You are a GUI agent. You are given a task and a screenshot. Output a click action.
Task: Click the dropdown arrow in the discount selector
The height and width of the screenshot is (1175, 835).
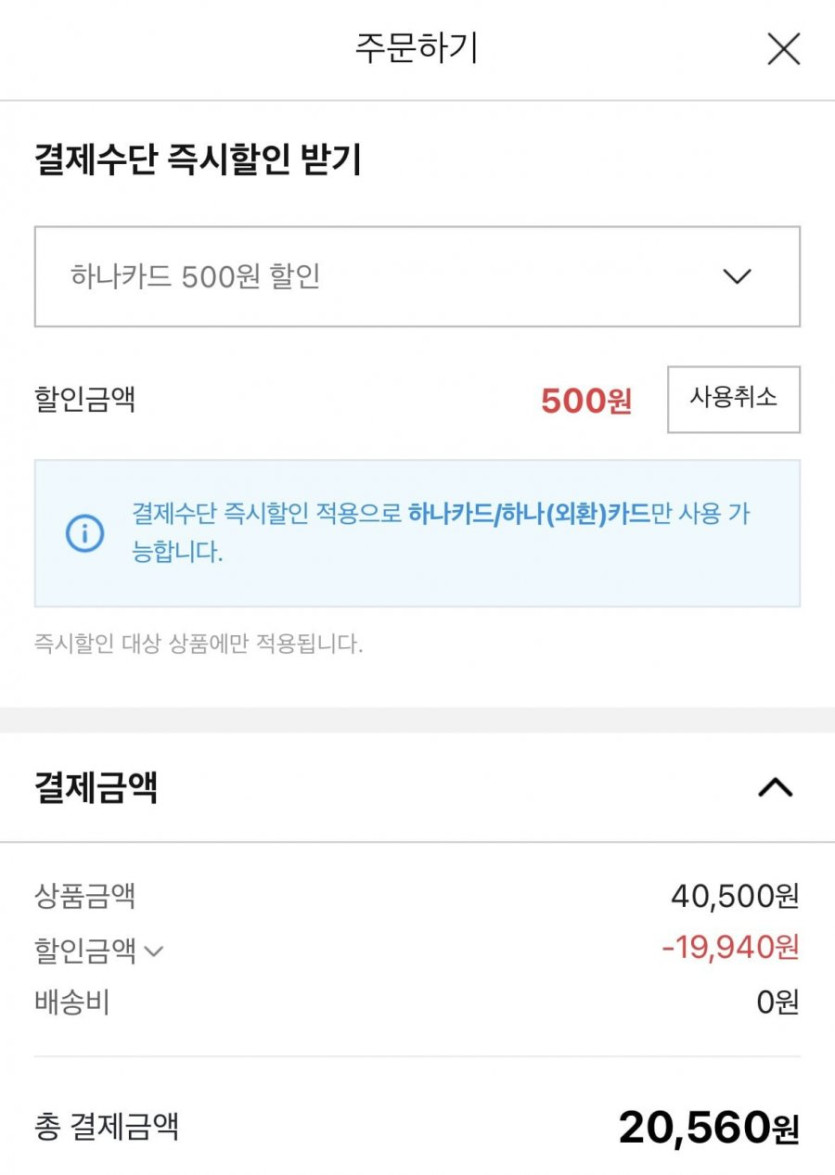(737, 277)
